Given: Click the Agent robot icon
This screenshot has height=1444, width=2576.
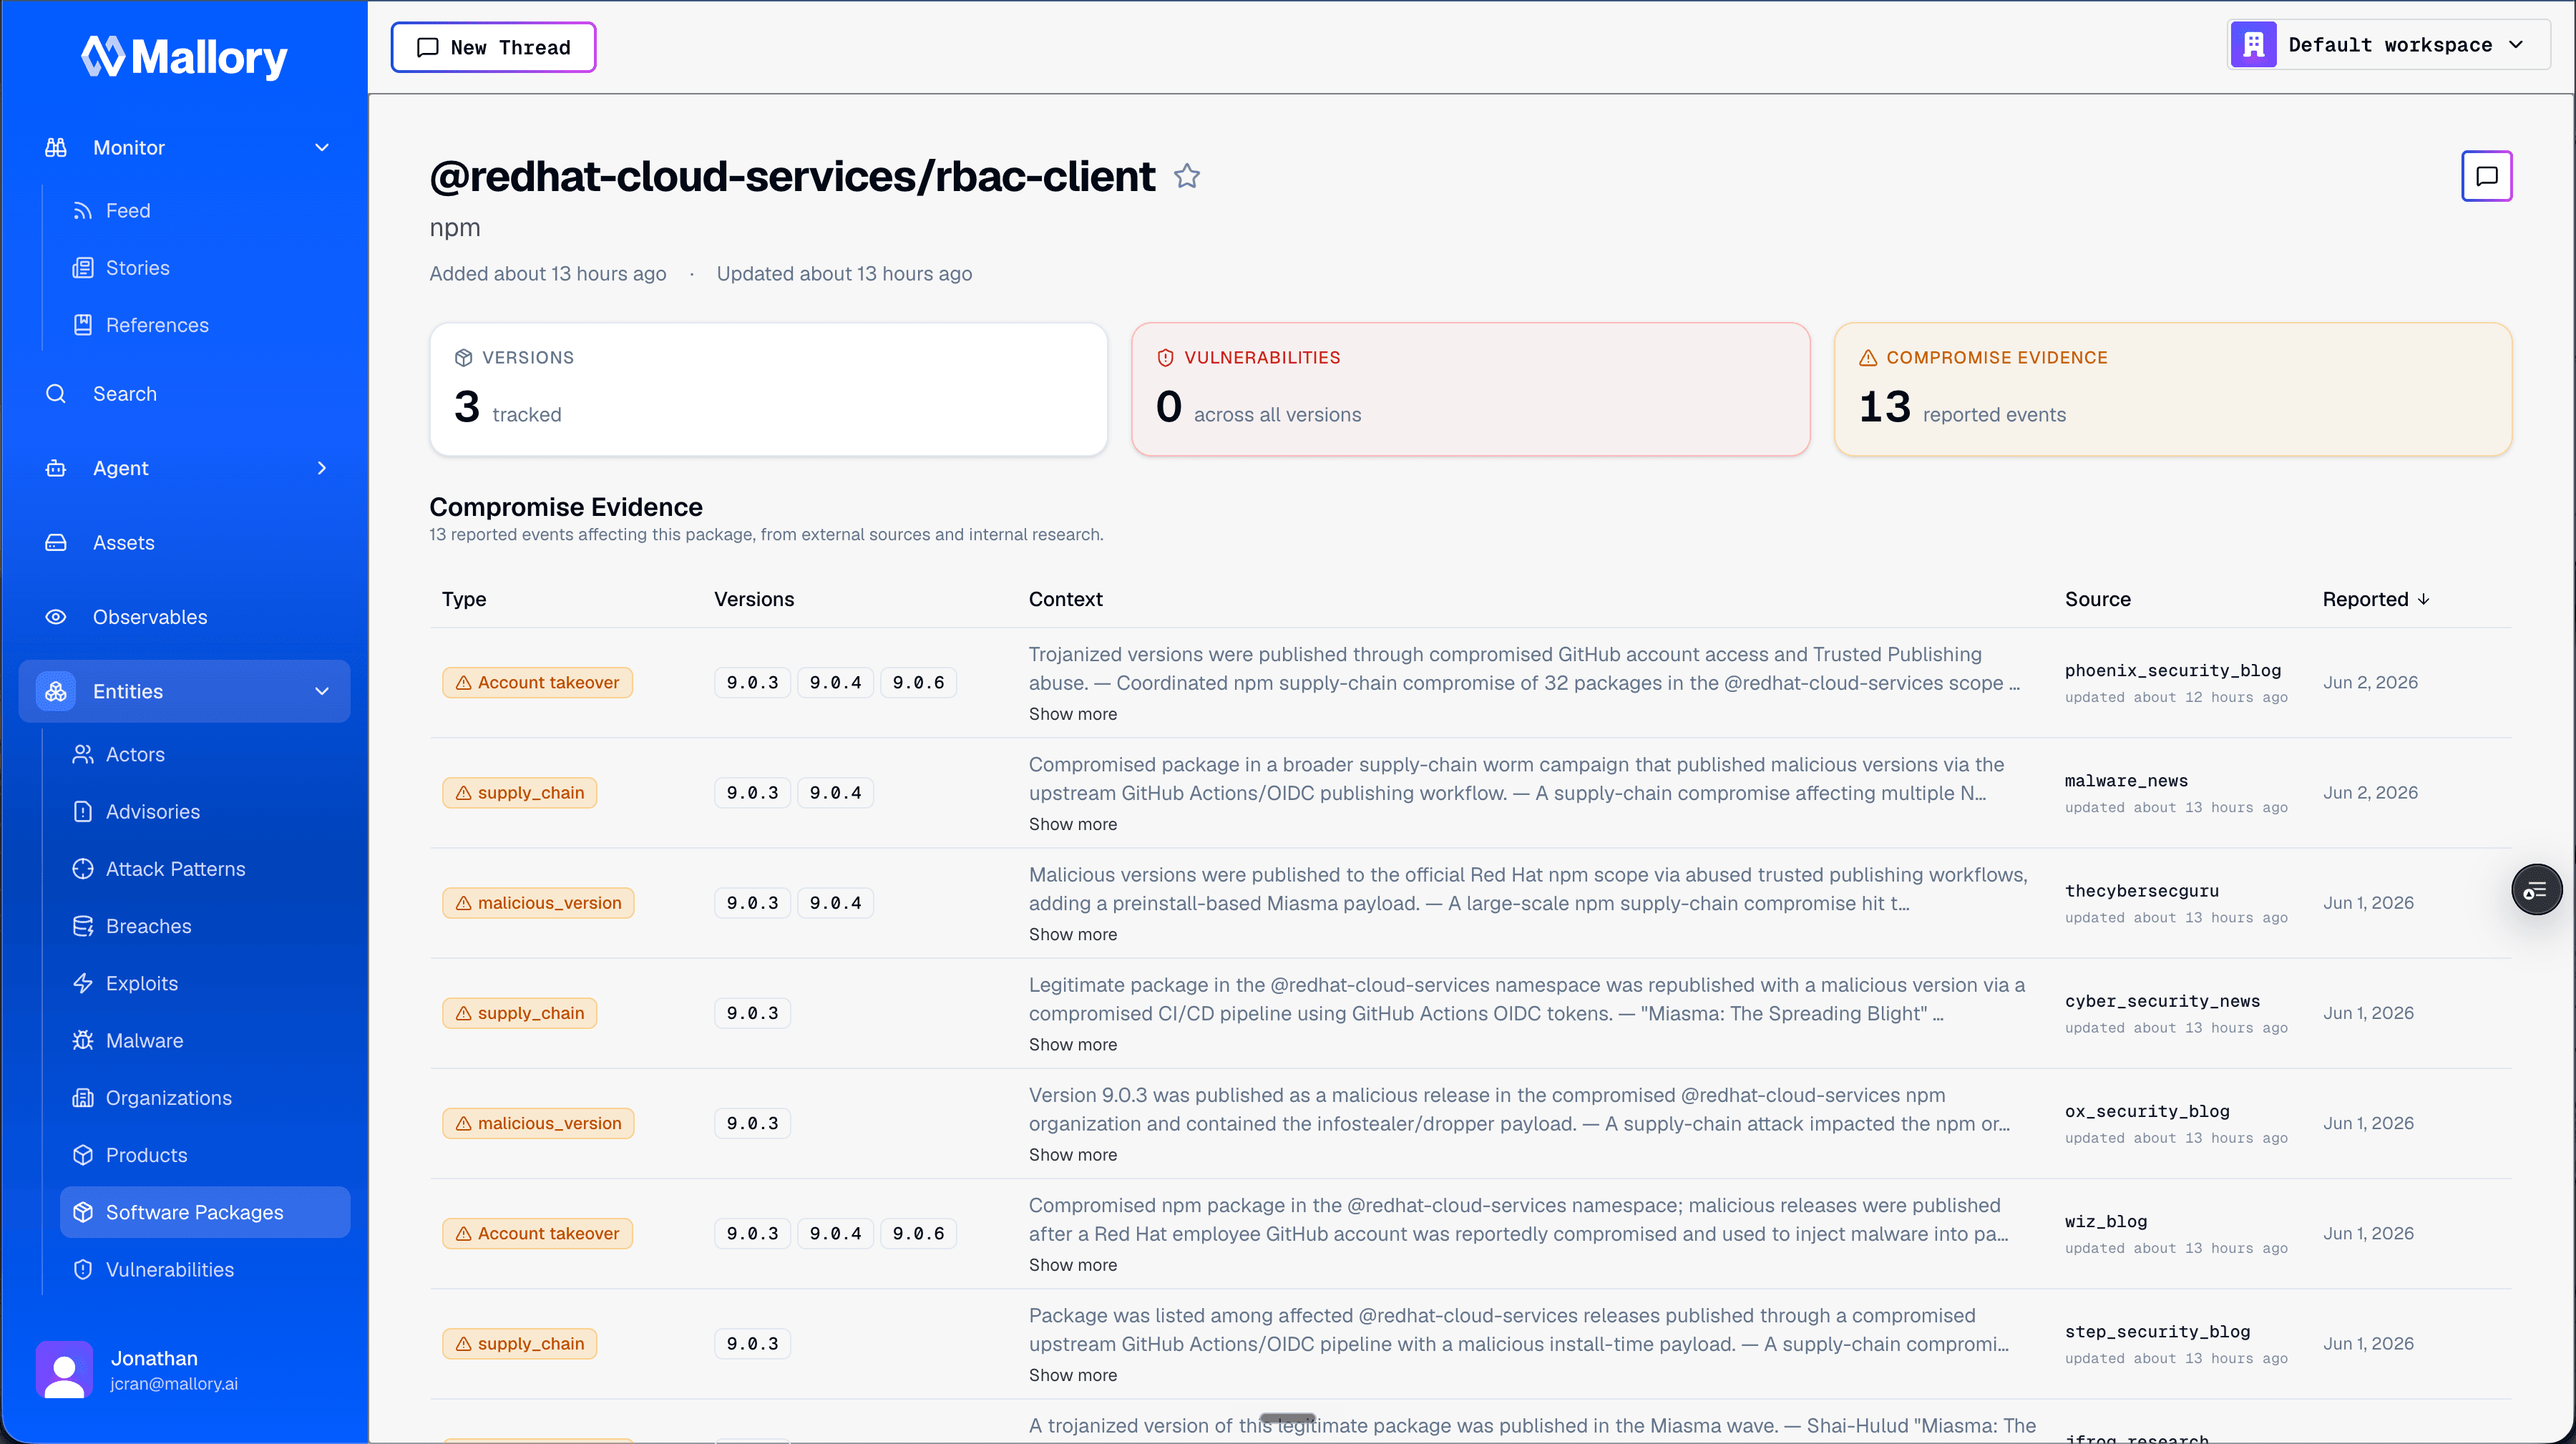Looking at the screenshot, I should (x=56, y=468).
